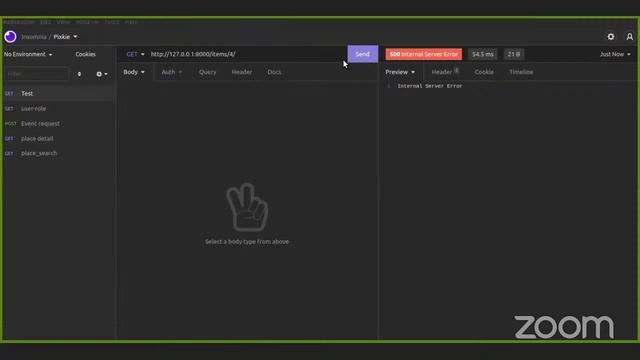Select the place_search request
The image size is (640, 360).
[59, 153]
